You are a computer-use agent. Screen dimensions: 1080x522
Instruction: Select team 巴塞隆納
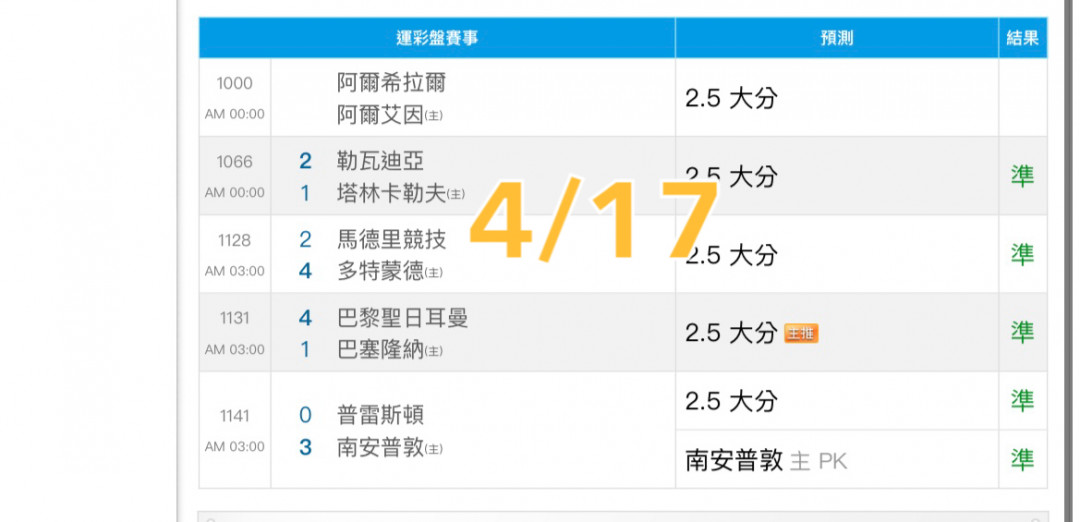(x=380, y=350)
